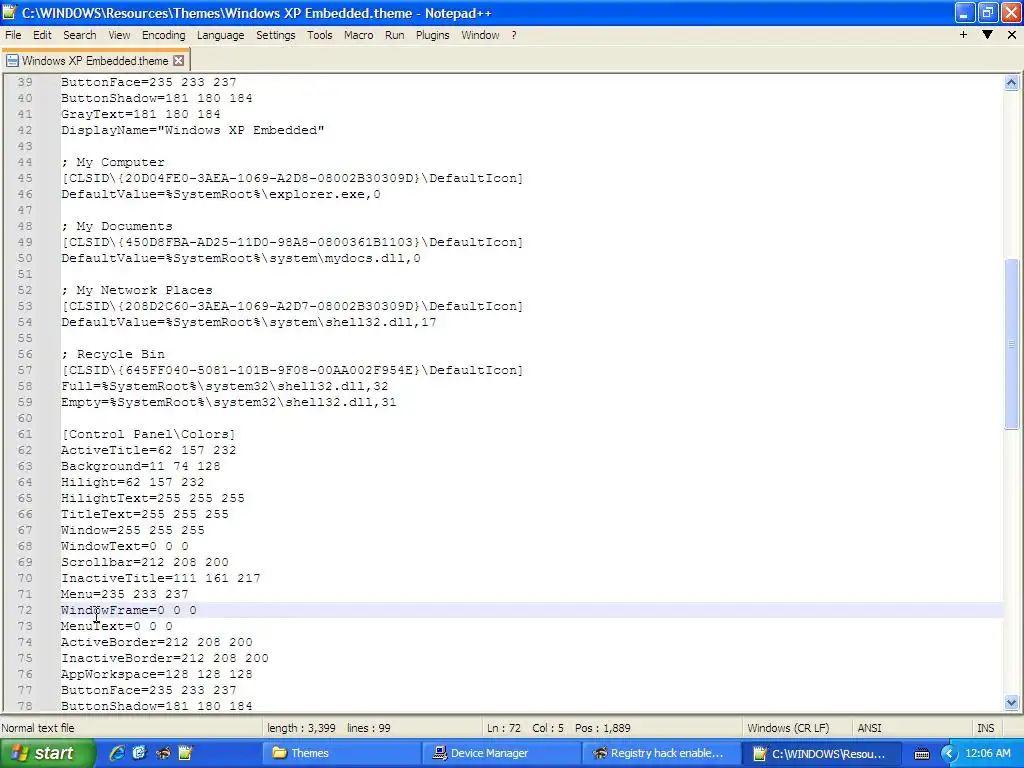The width and height of the screenshot is (1024, 768).
Task: Open the View menu
Action: 119,35
